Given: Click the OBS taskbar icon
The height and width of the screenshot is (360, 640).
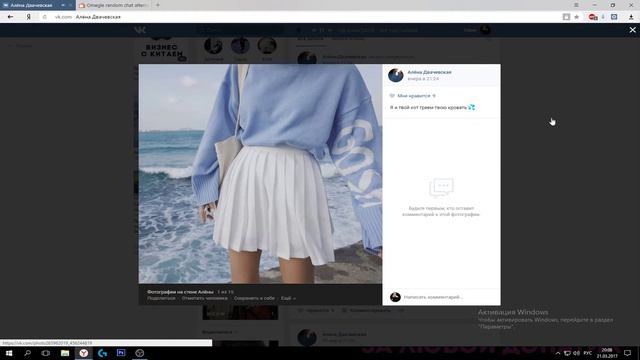Looking at the screenshot, I should point(140,353).
